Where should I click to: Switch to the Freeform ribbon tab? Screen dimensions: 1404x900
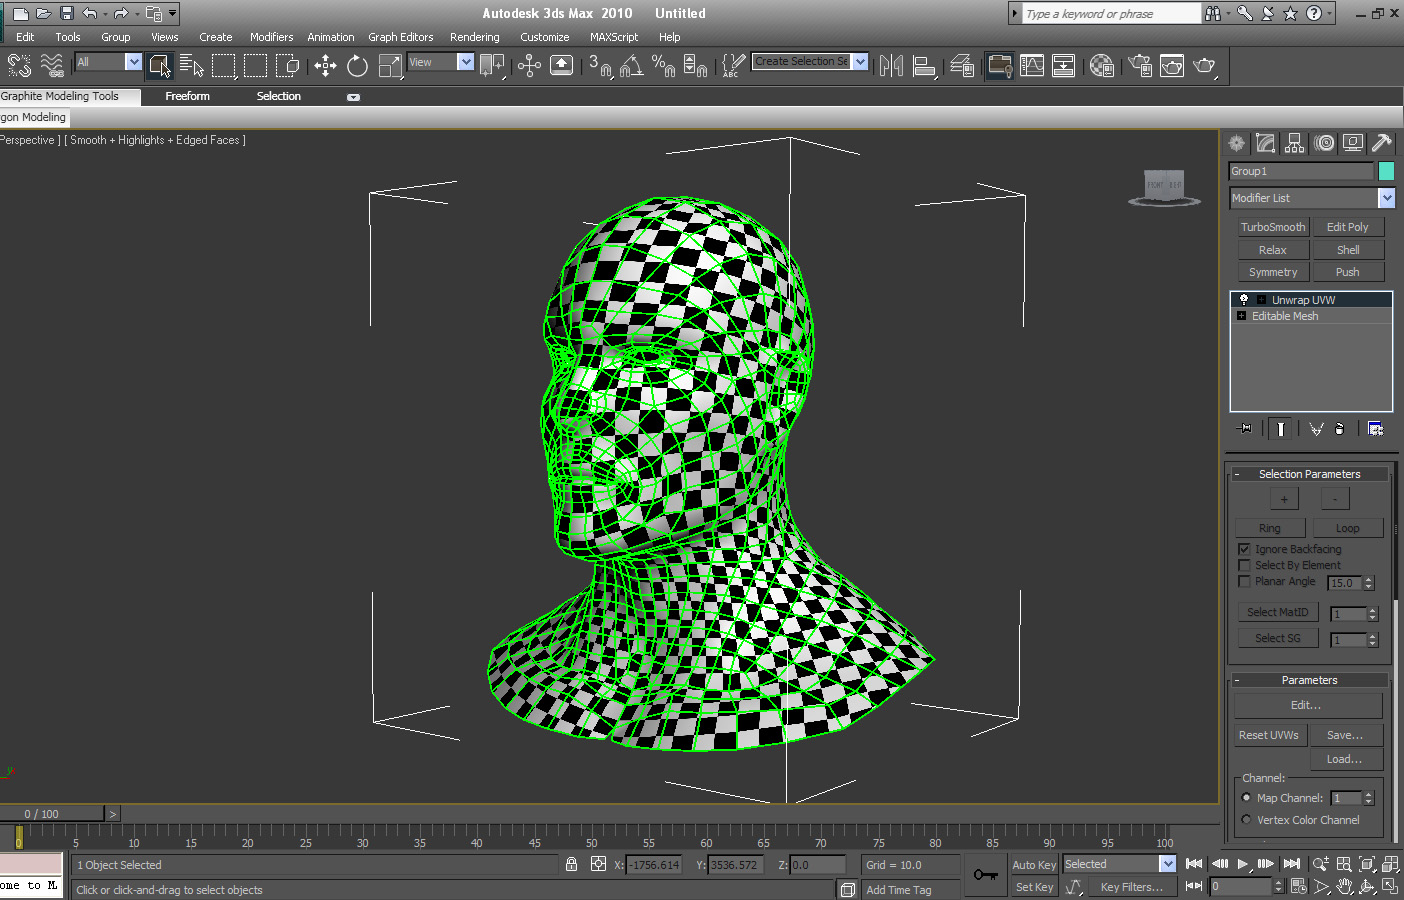tap(187, 96)
